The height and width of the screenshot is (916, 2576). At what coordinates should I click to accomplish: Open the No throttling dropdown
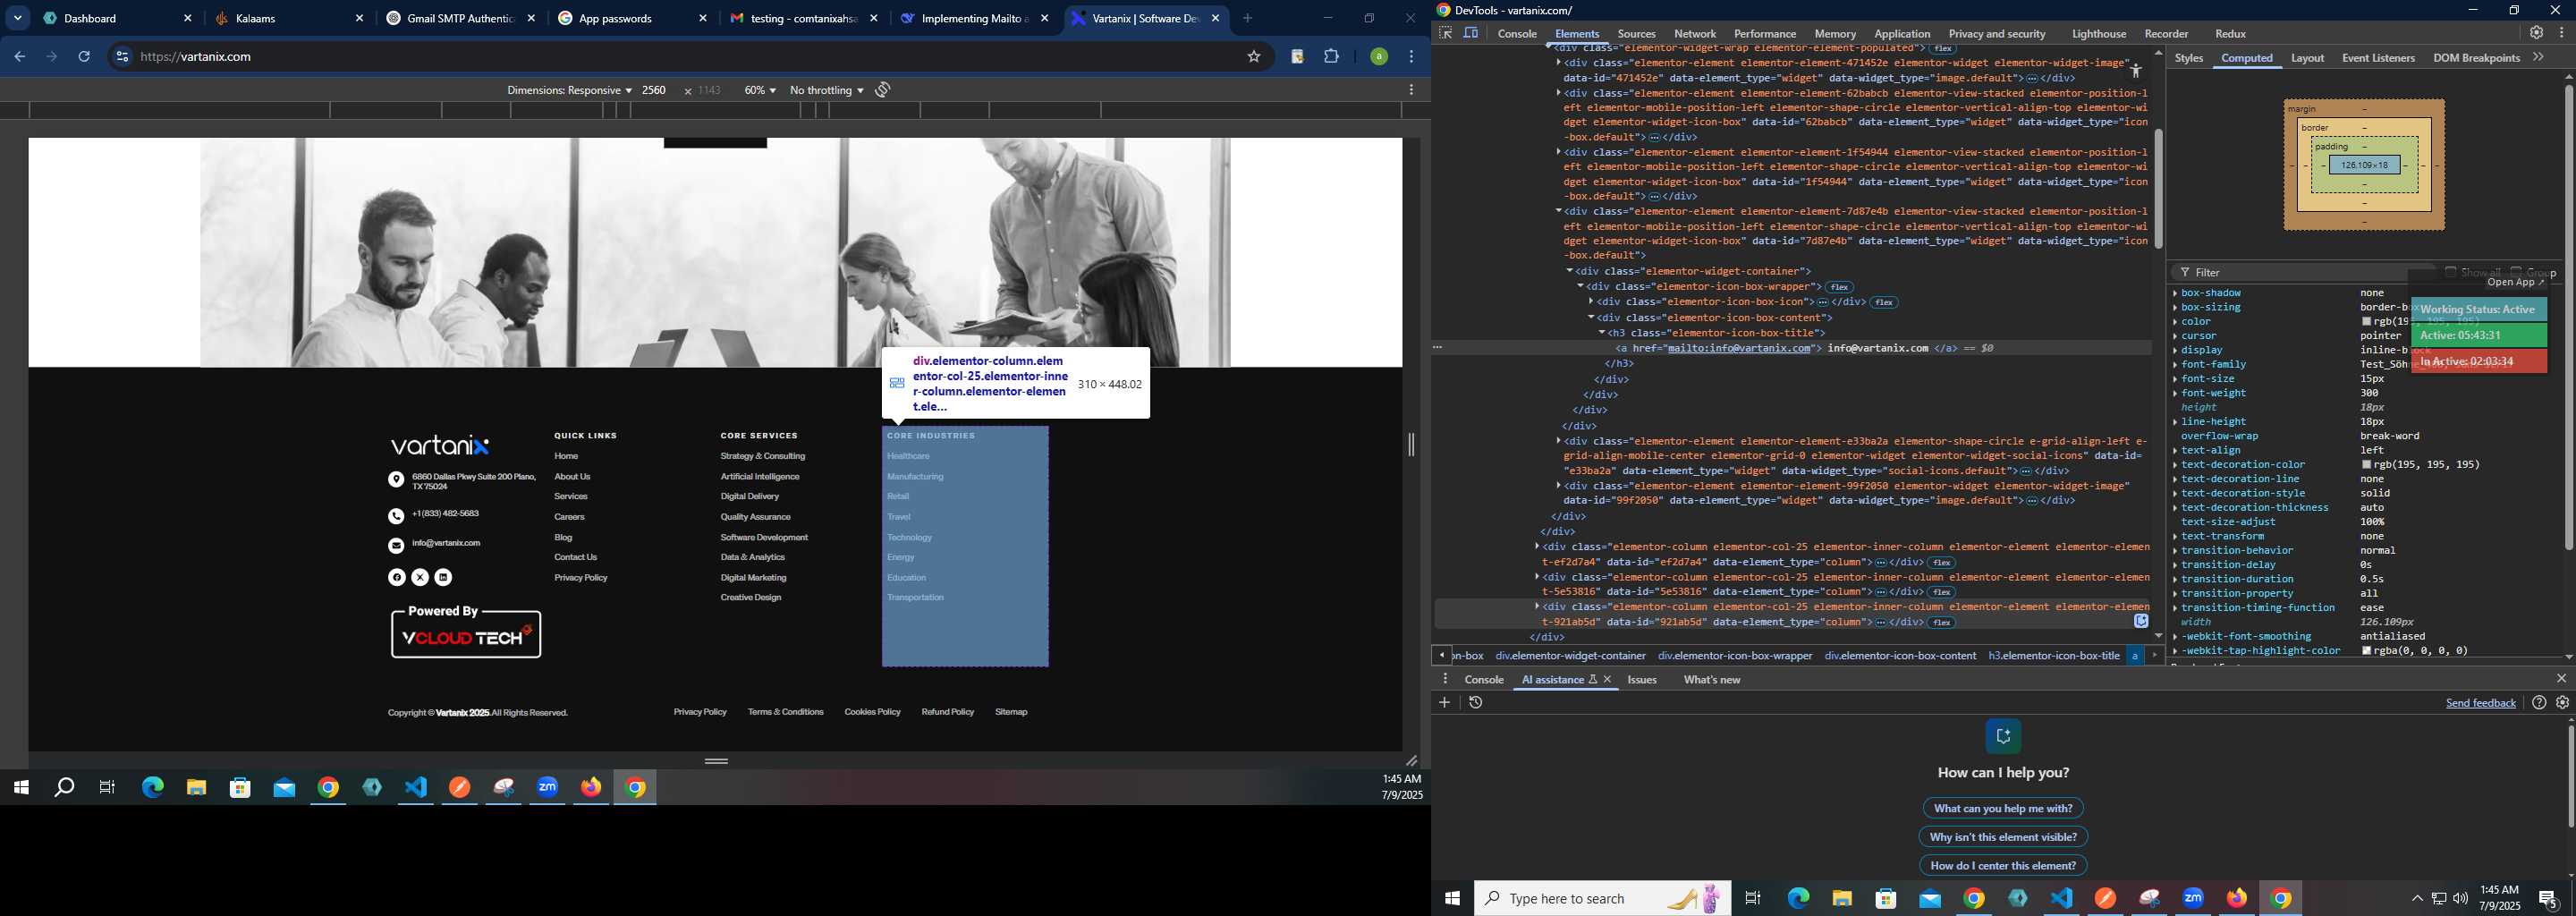pyautogui.click(x=826, y=90)
